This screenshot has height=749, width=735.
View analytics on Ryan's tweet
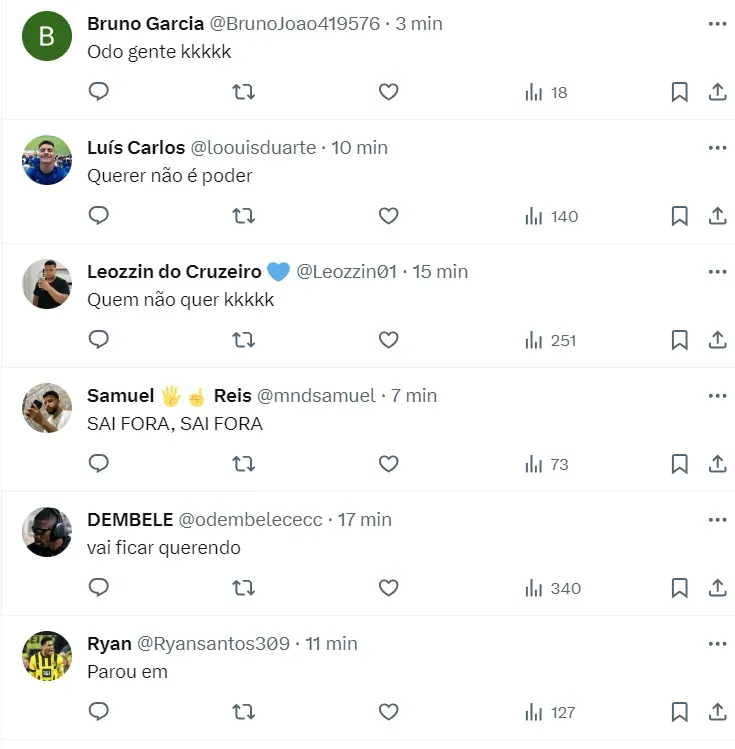550,712
